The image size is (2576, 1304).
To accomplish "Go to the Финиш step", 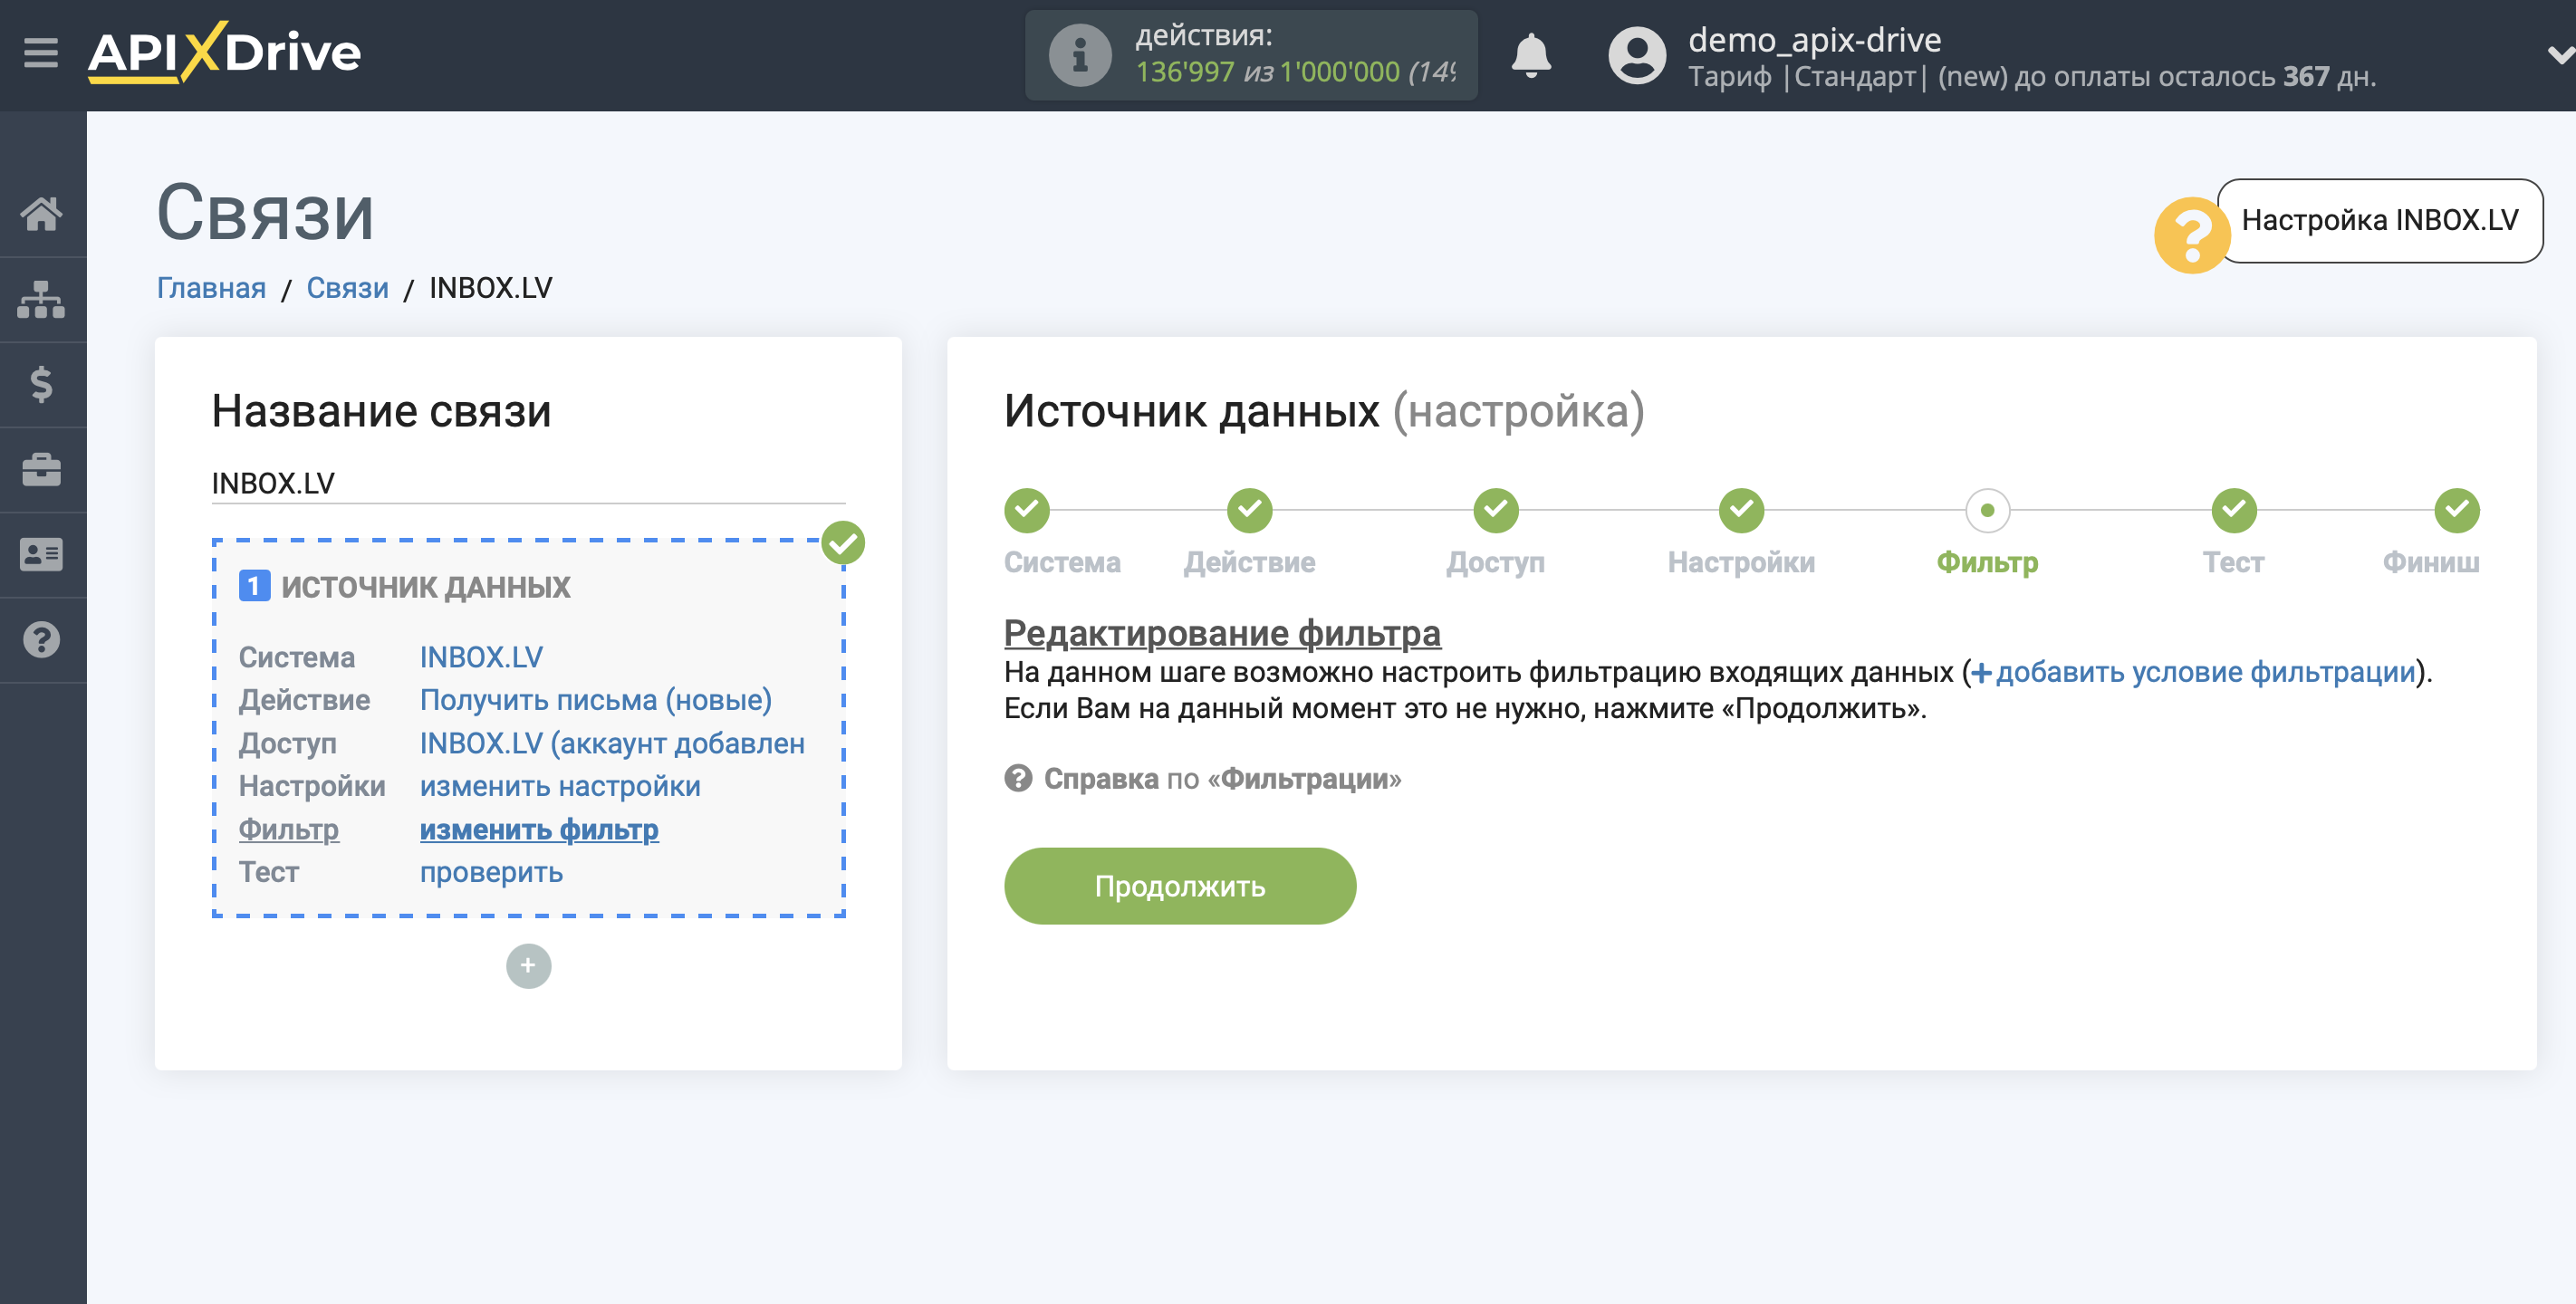I will [x=2430, y=562].
